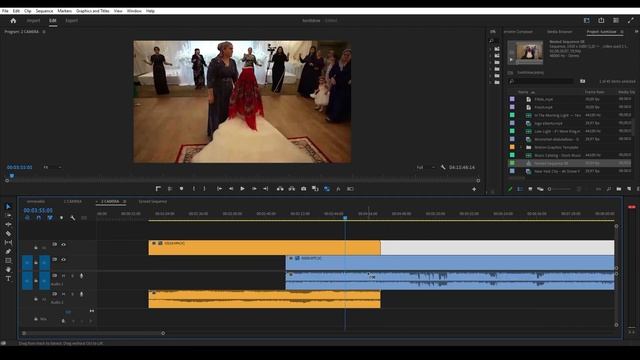
Task: Open the Edit menu
Action: click(x=16, y=11)
